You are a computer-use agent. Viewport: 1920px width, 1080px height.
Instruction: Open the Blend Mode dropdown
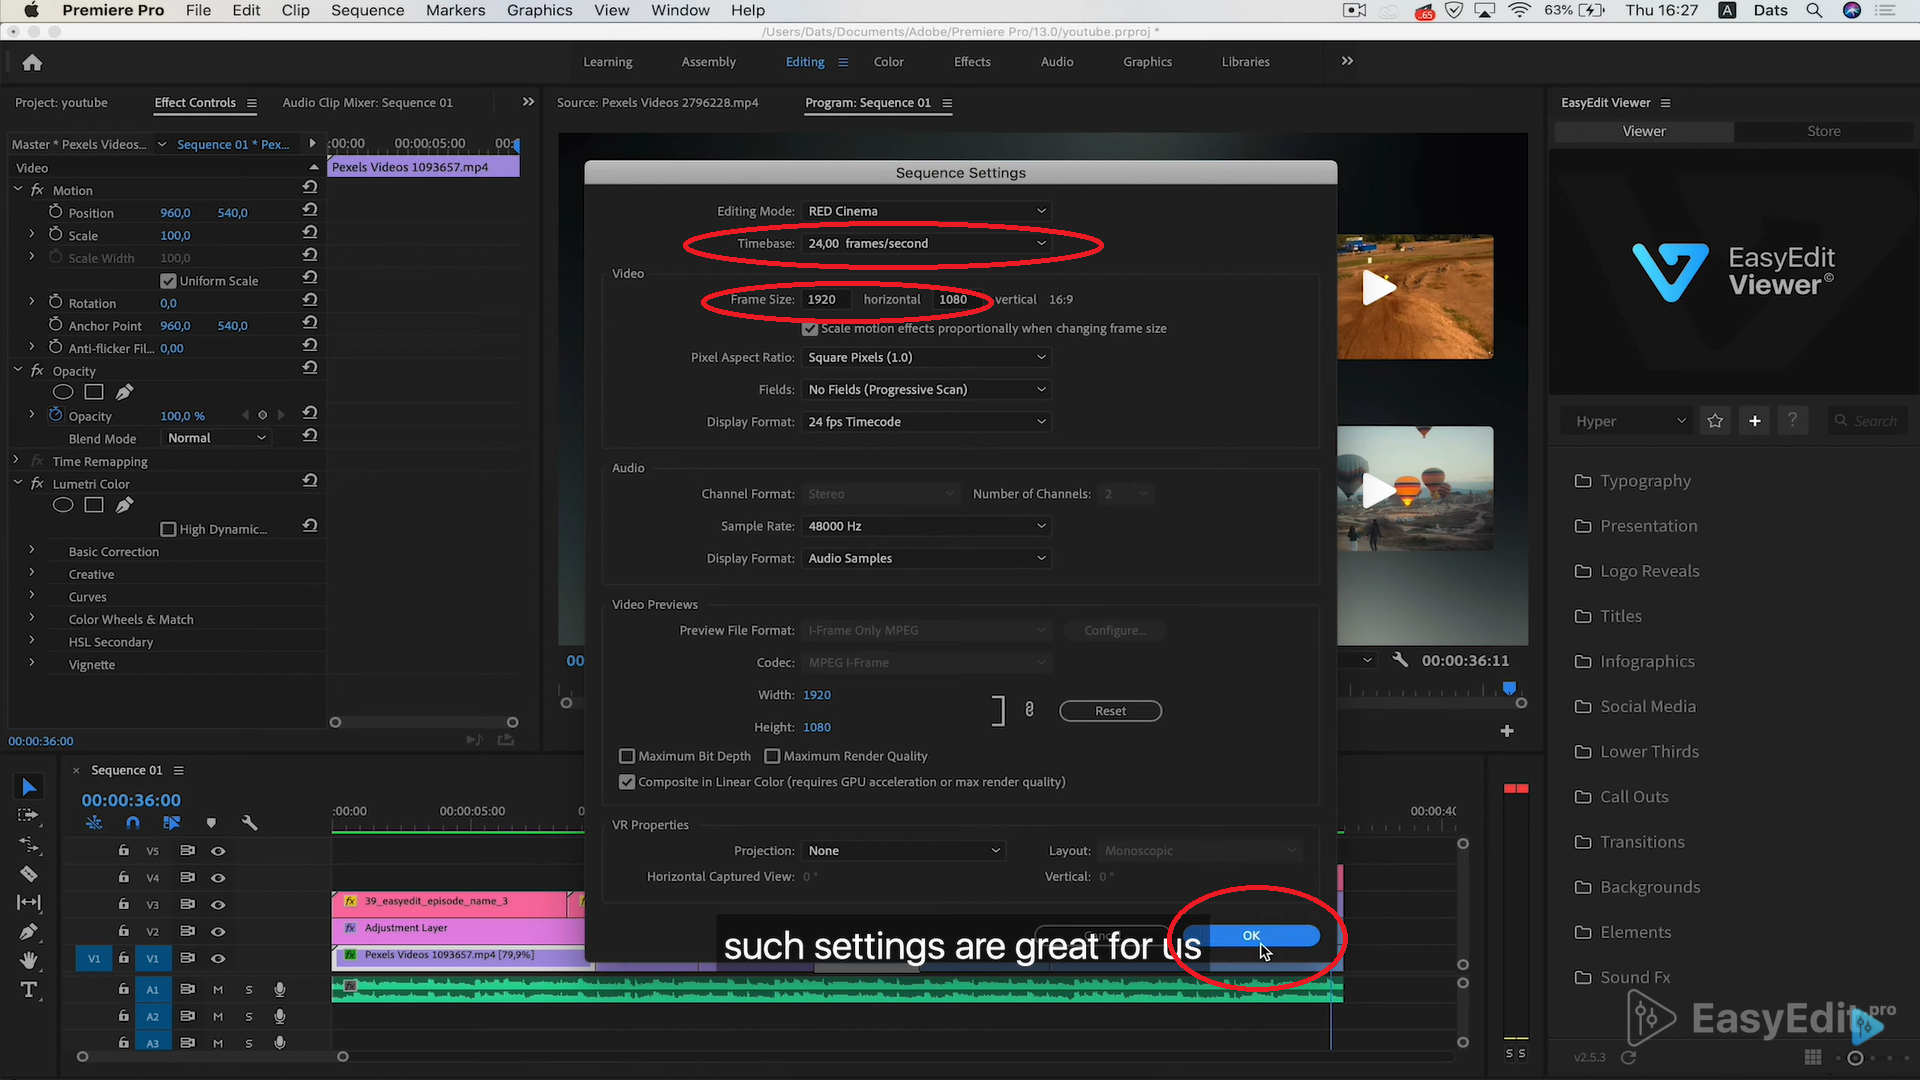pyautogui.click(x=216, y=438)
